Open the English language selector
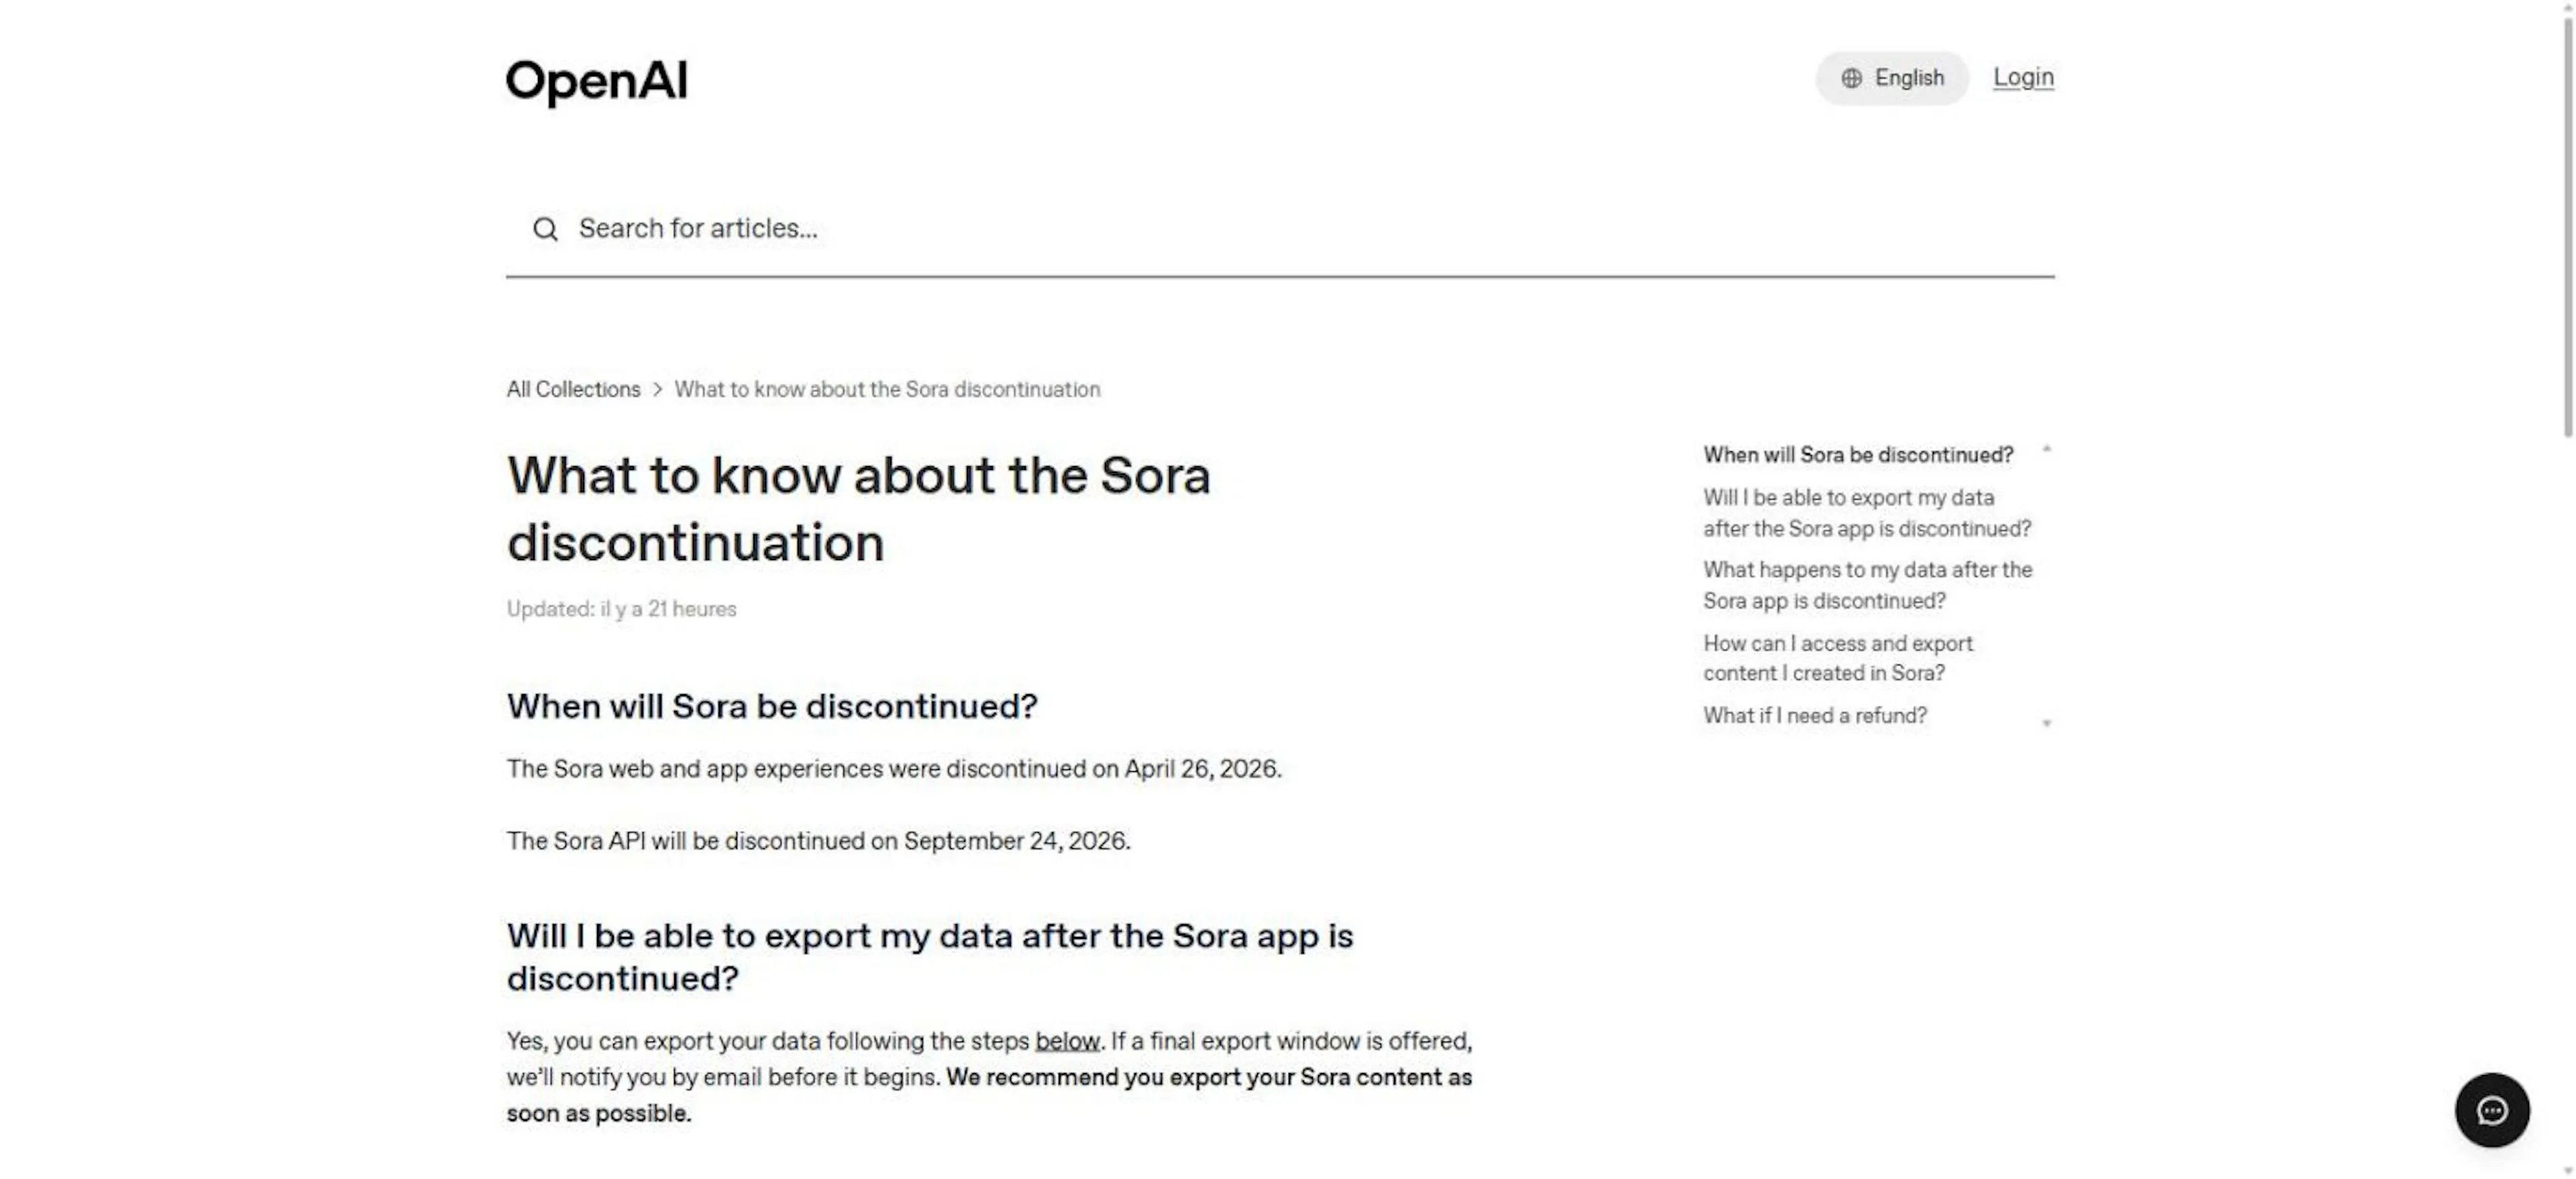 point(1891,78)
